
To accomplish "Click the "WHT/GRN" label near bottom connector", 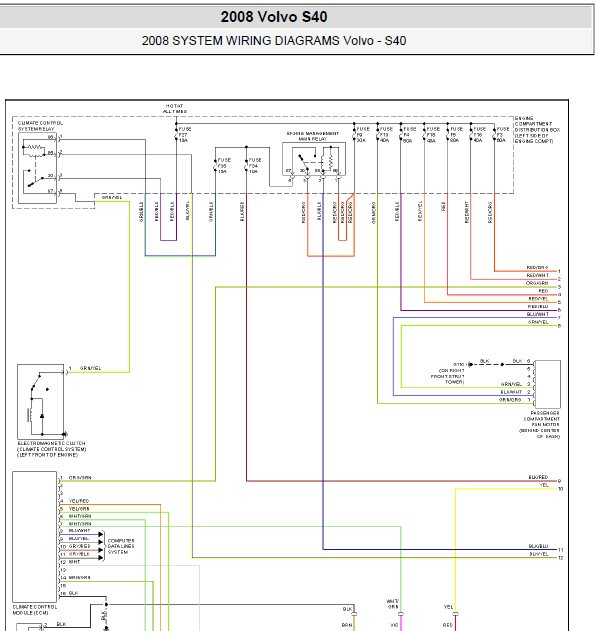I will 393,604.
